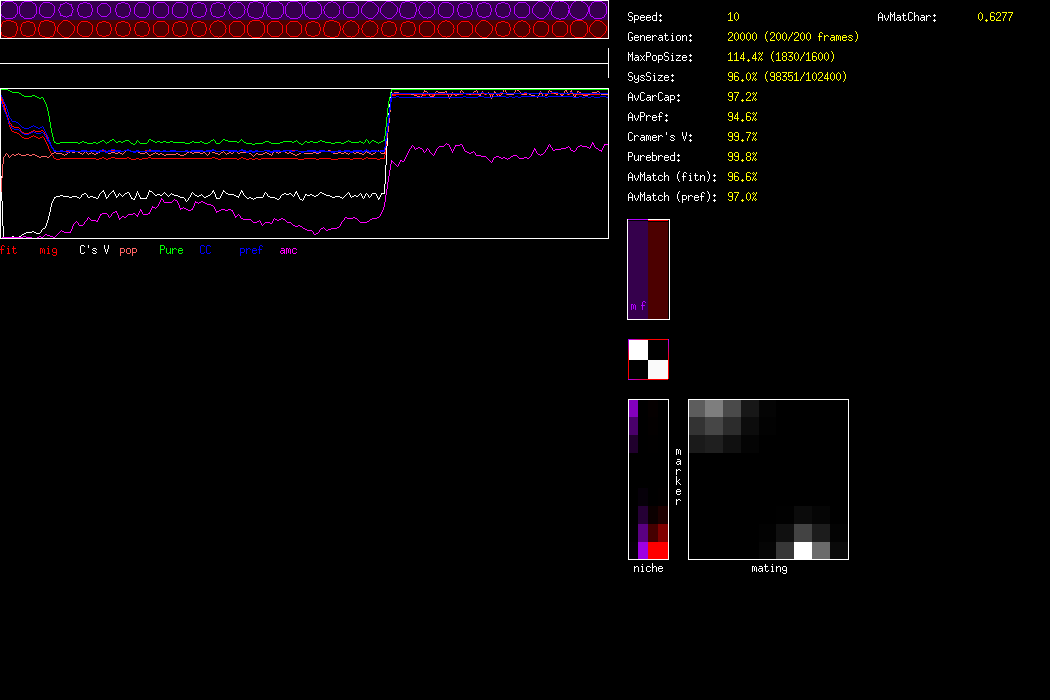This screenshot has height=700, width=1050.
Task: Click the 'pop' legend label
Action: tap(128, 250)
